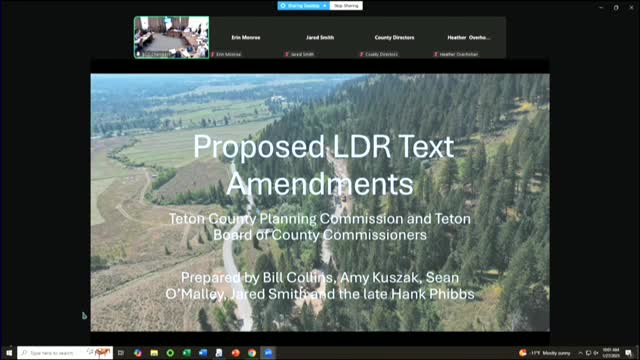Open the notification center icon
Viewport: 640px width, 360px height.
629,353
